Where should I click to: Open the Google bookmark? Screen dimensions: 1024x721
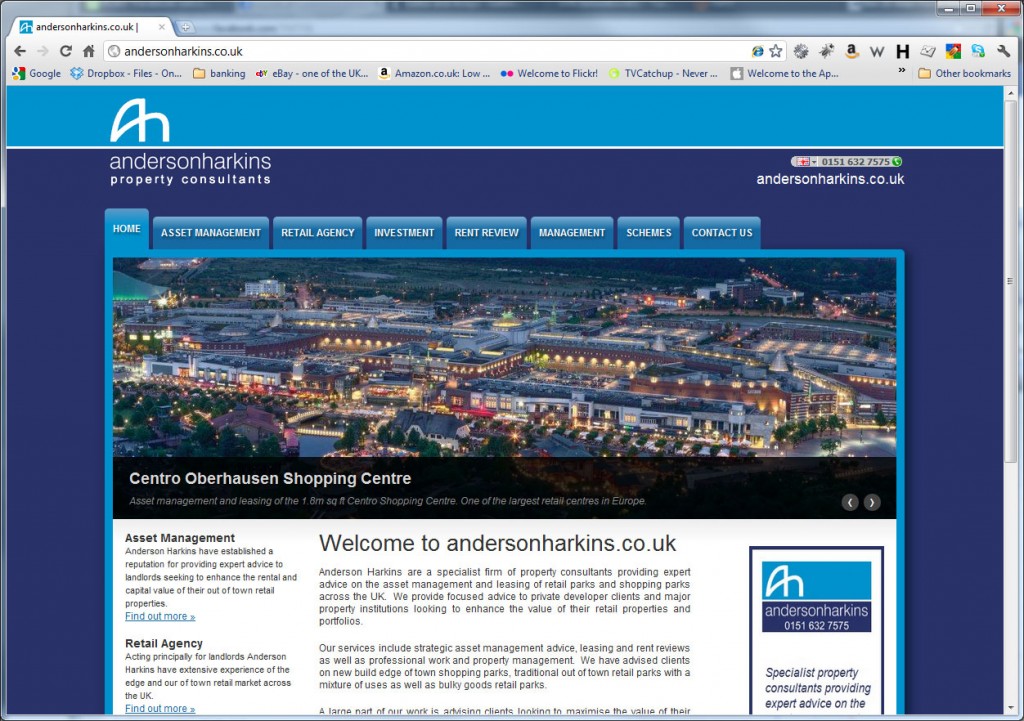(x=37, y=73)
